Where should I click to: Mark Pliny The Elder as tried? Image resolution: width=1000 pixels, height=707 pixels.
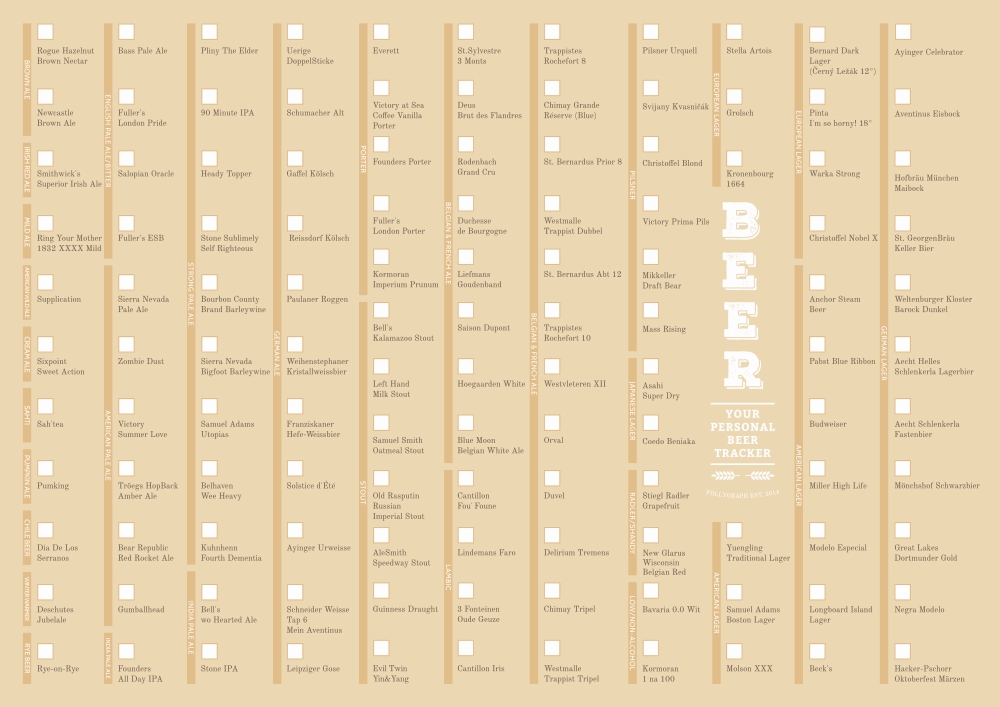pyautogui.click(x=209, y=32)
